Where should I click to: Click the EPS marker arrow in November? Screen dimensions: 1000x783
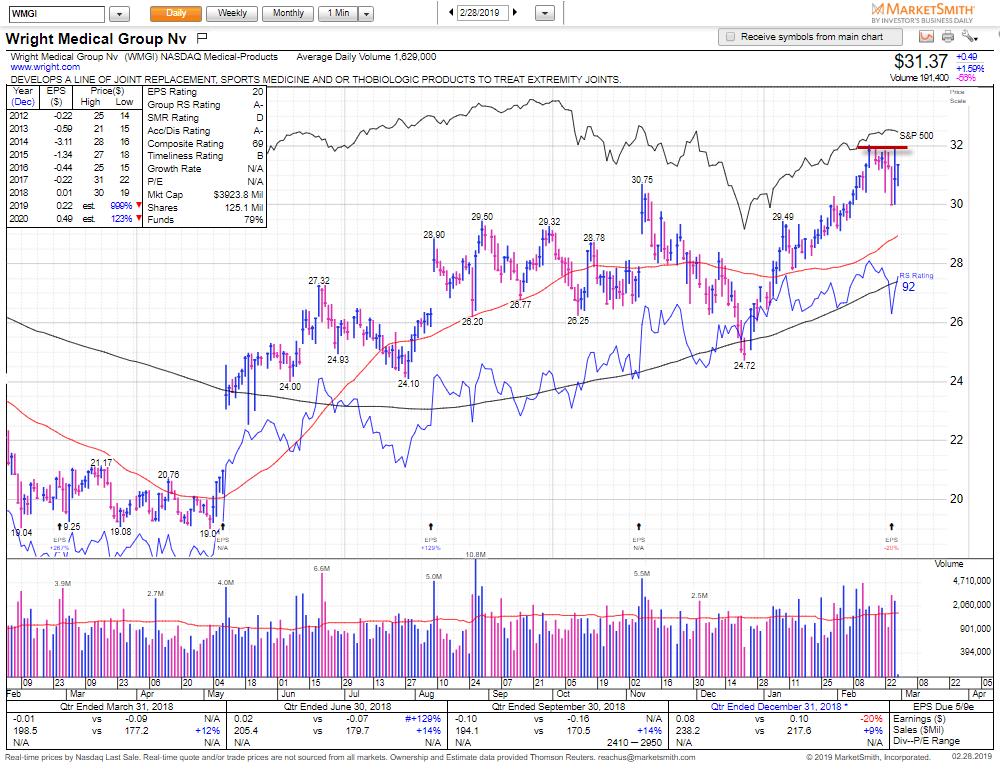(638, 527)
